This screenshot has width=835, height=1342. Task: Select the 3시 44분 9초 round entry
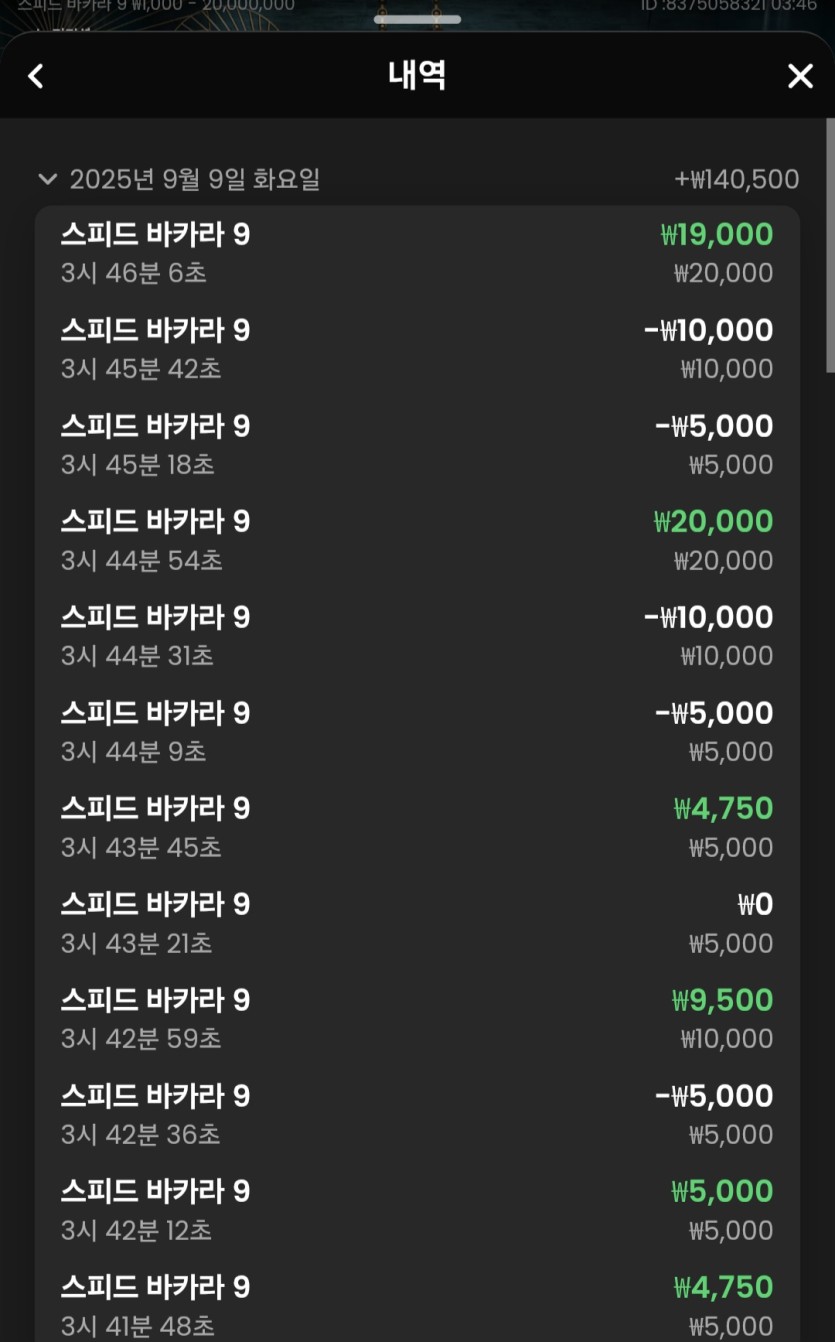417,732
